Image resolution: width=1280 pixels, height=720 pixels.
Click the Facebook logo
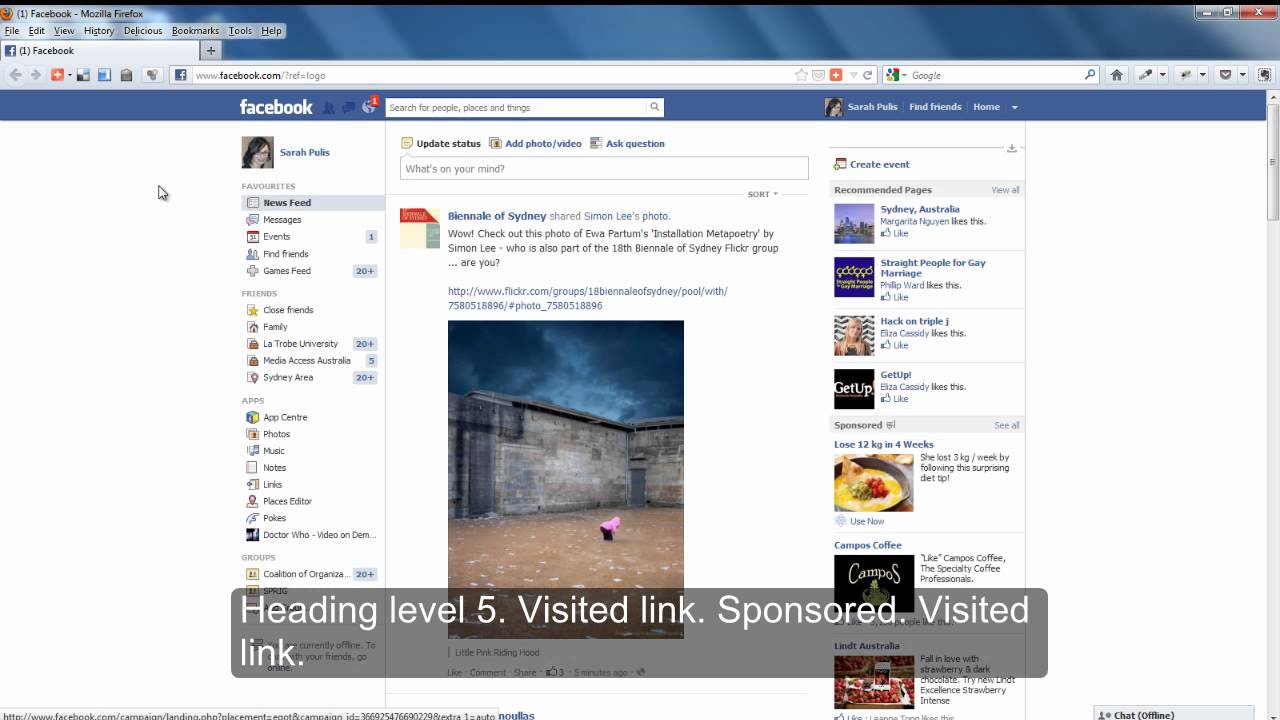(x=276, y=107)
